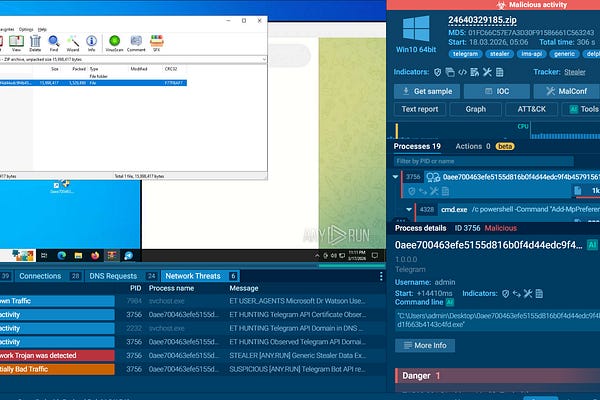Switch to the Connections tab
This screenshot has height=400, width=600.
tap(49, 276)
